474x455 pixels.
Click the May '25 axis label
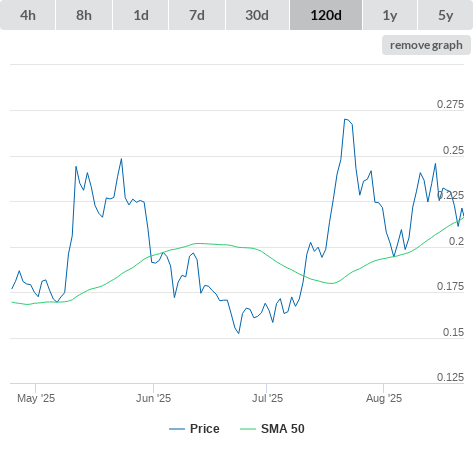[x=36, y=398]
